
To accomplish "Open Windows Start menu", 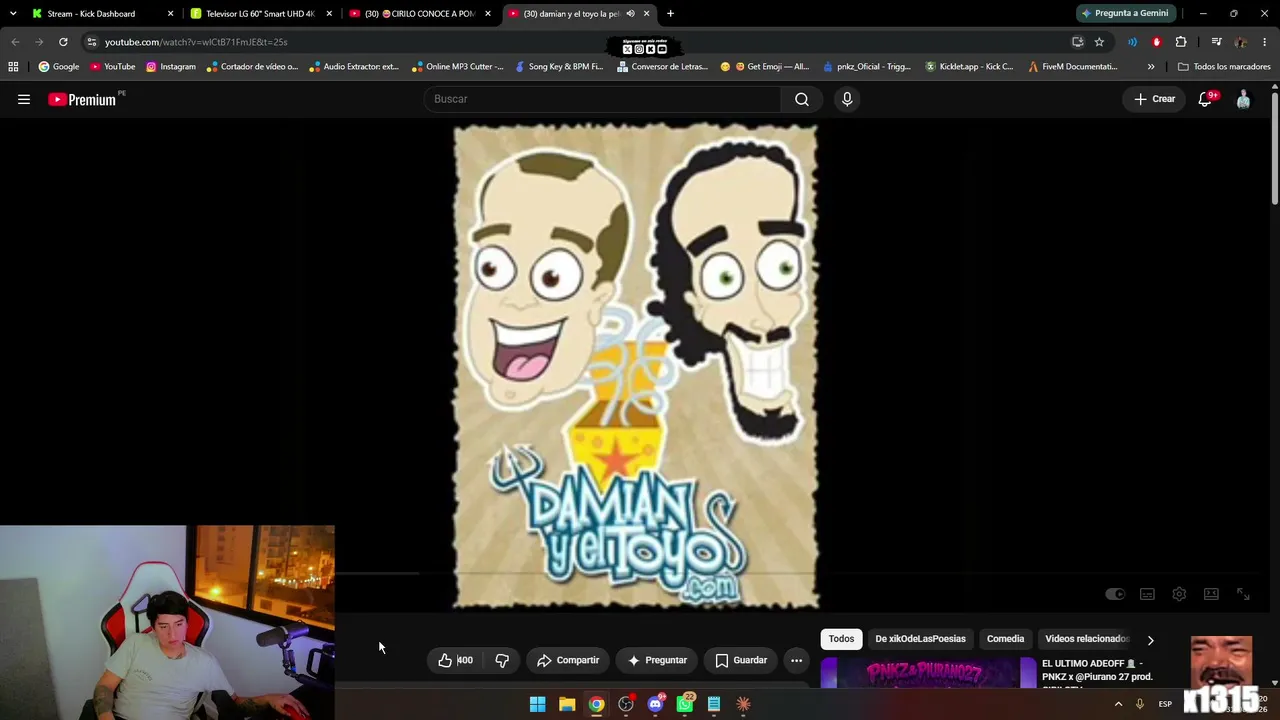I will tap(537, 704).
